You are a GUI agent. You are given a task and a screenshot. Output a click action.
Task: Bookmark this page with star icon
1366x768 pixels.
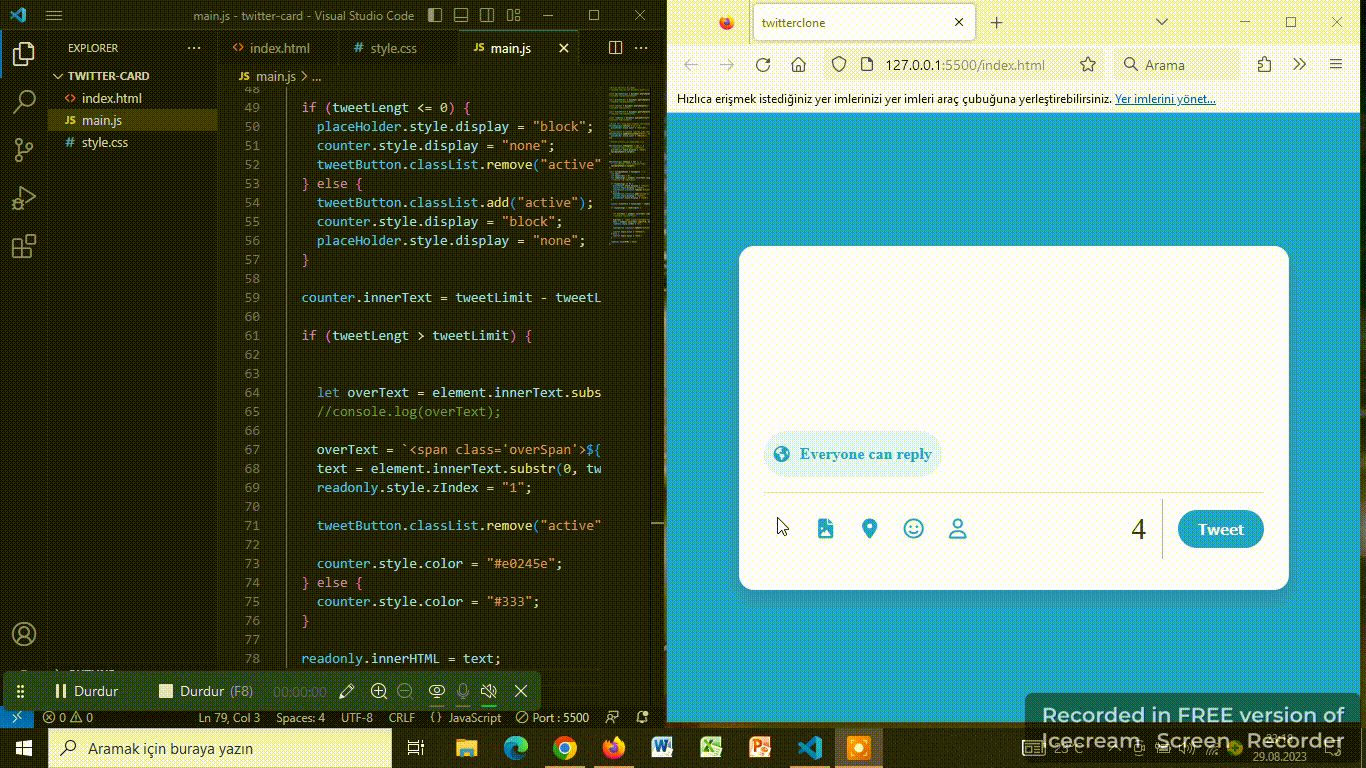click(1088, 65)
